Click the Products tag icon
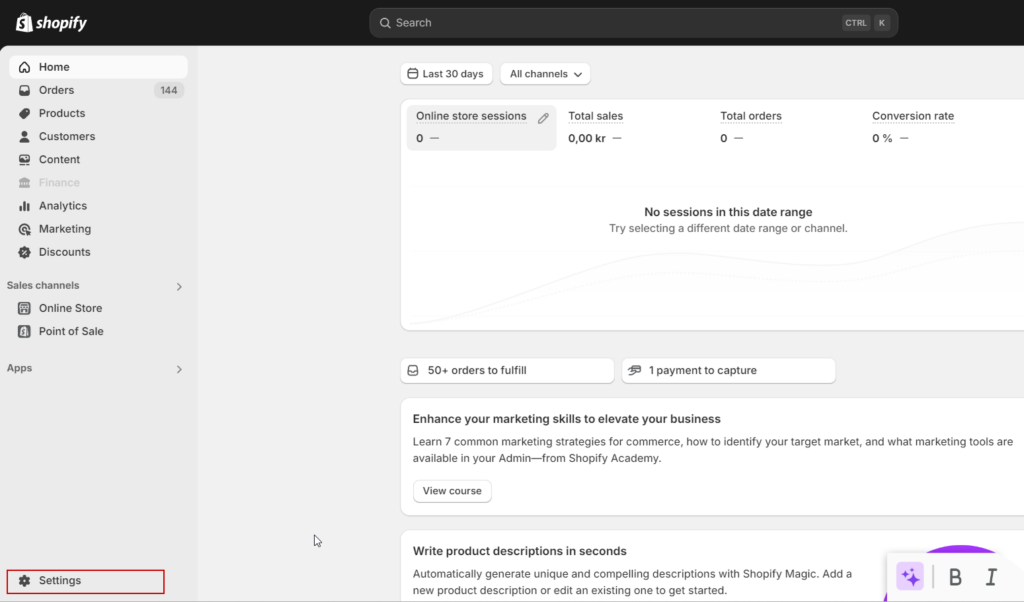This screenshot has width=1024, height=602. (24, 114)
